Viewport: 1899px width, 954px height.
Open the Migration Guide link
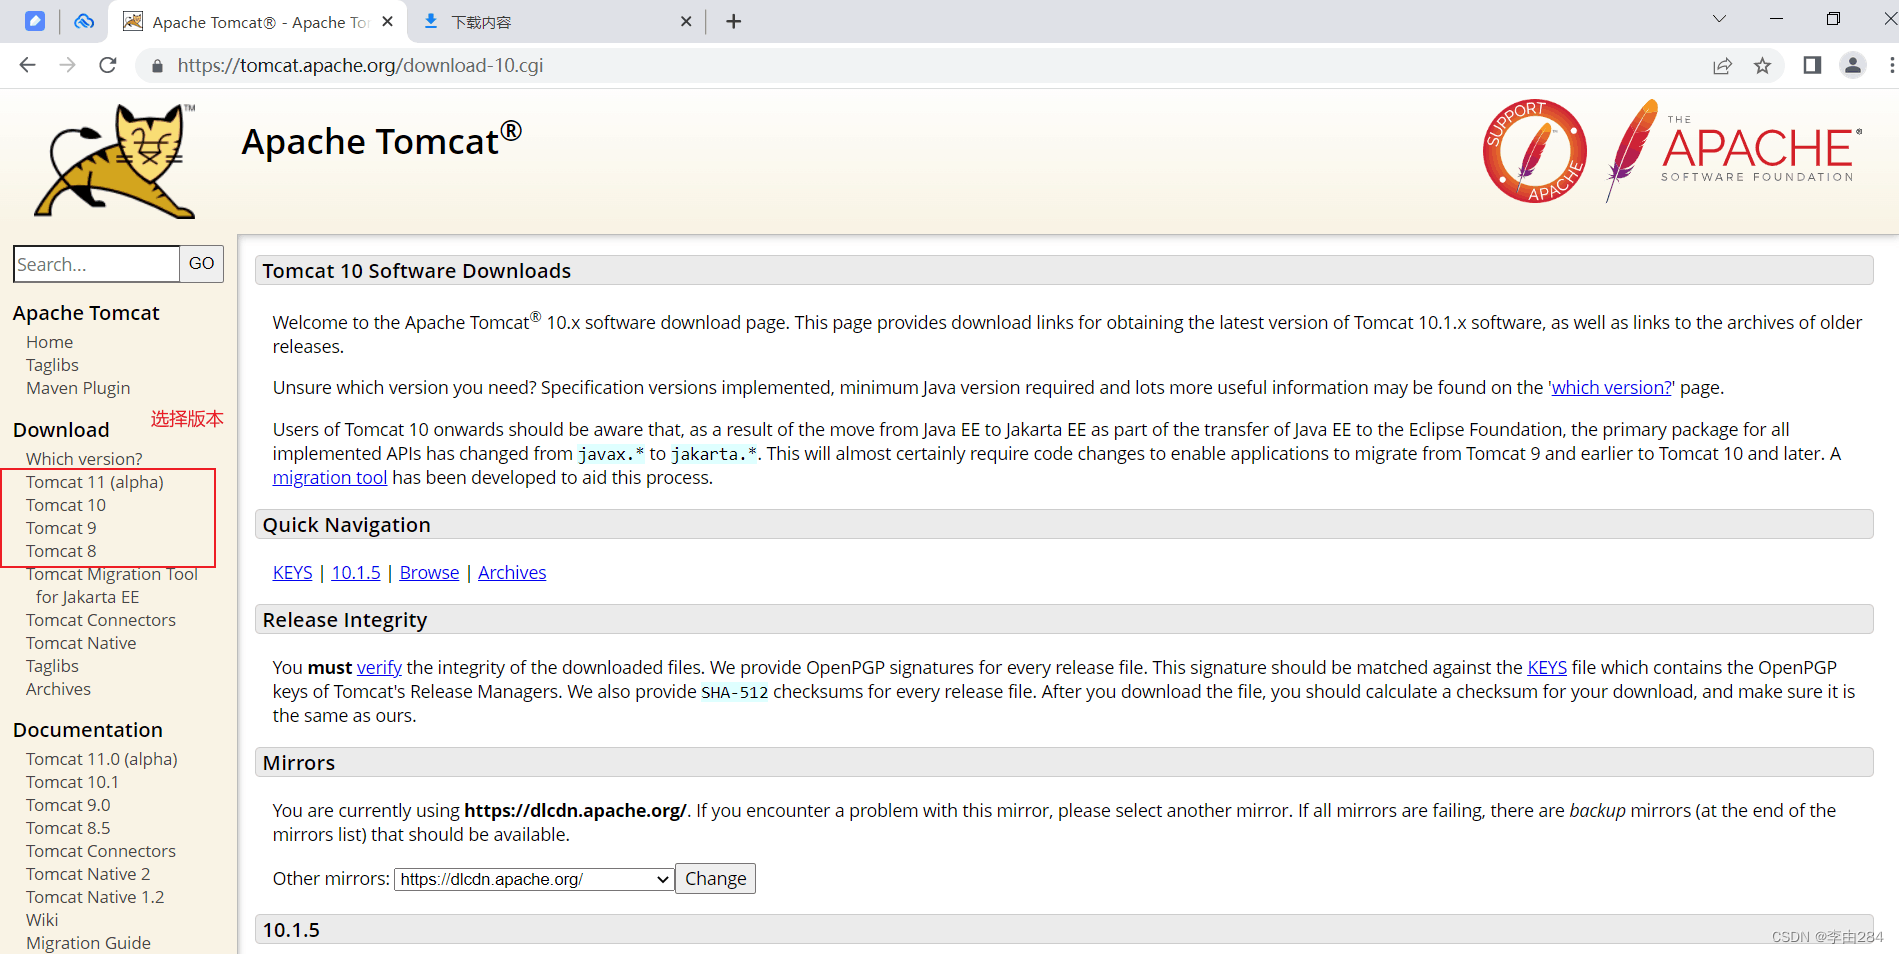(x=88, y=943)
